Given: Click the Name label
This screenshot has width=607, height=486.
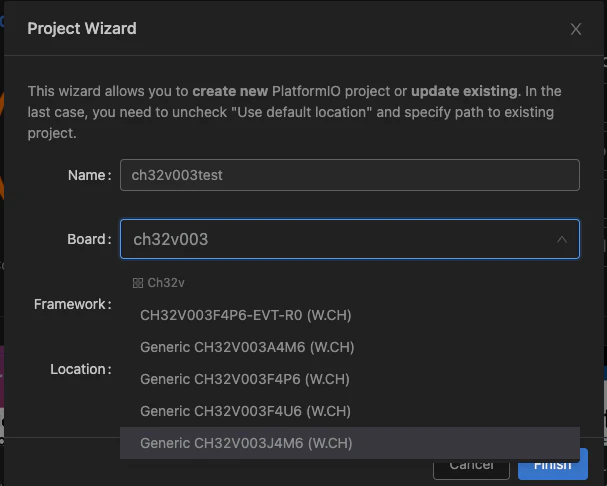Looking at the screenshot, I should coord(90,175).
